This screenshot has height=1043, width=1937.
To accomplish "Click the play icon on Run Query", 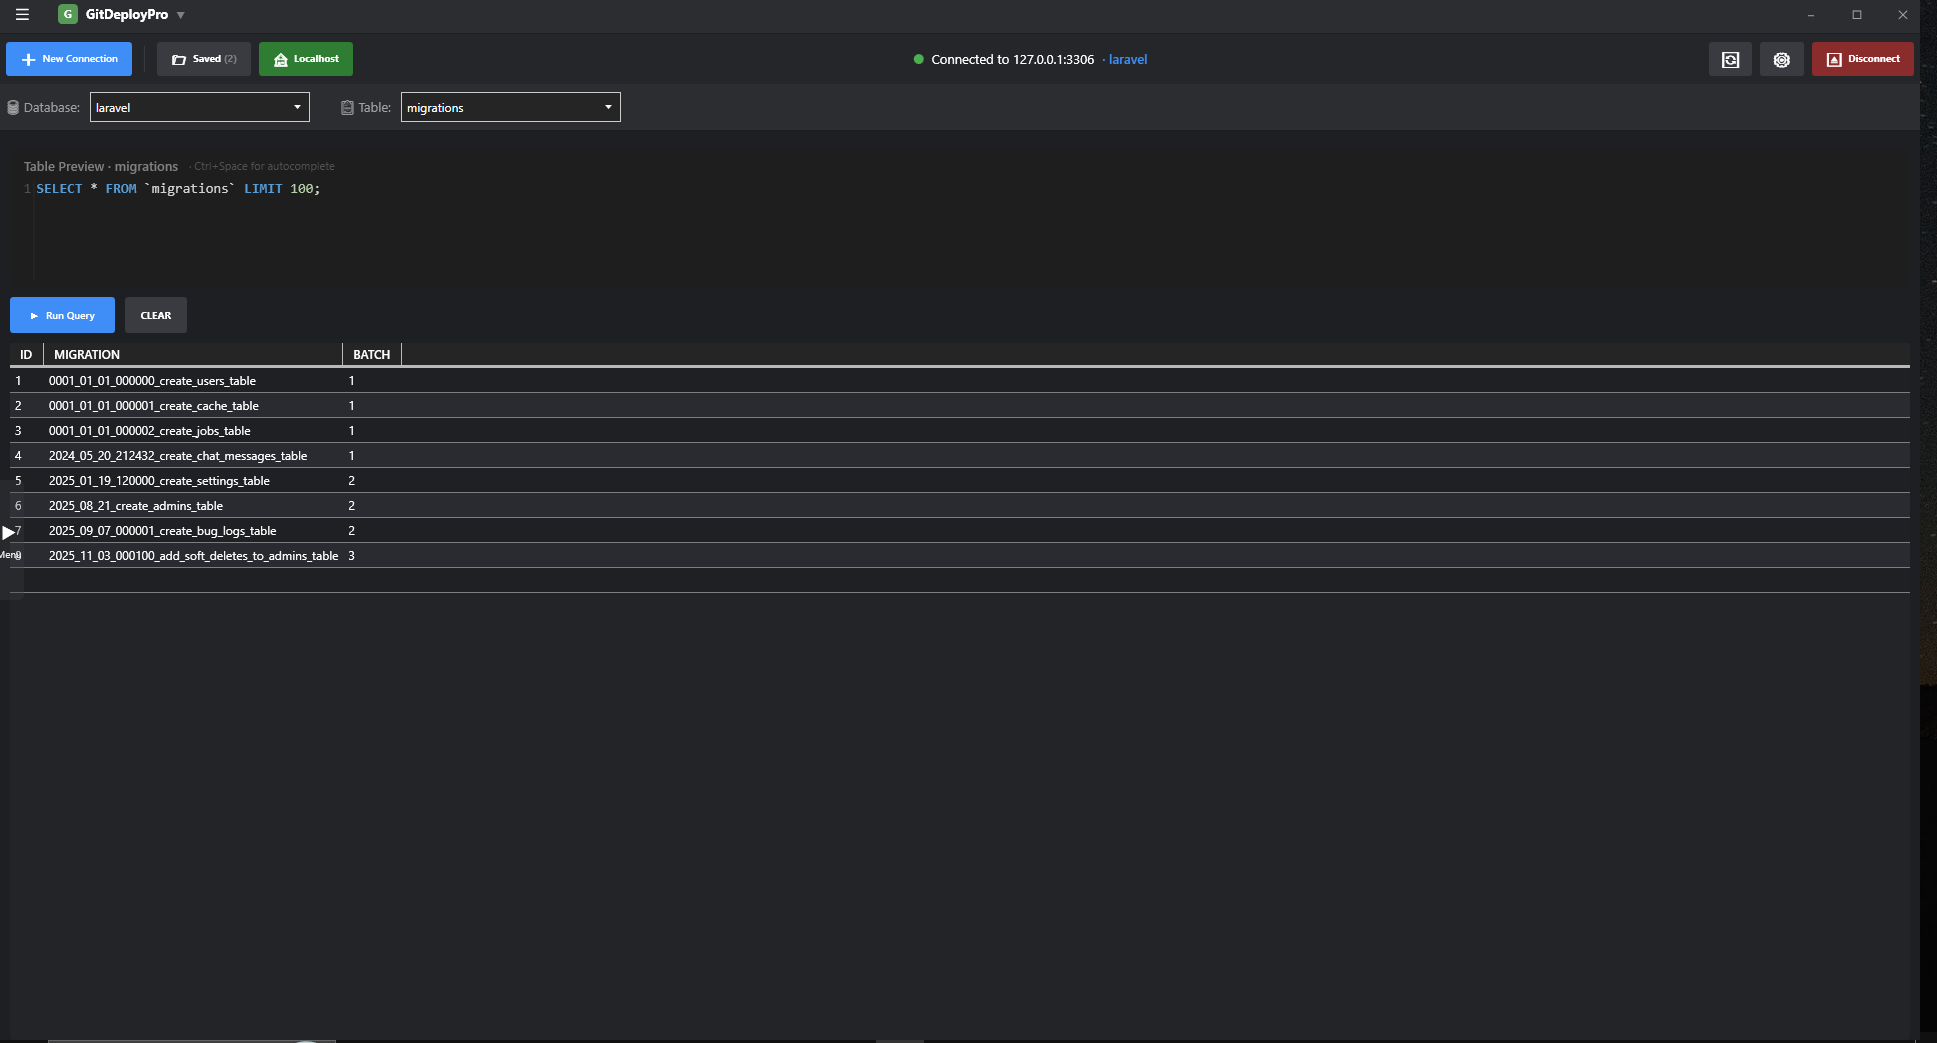I will click(x=35, y=315).
